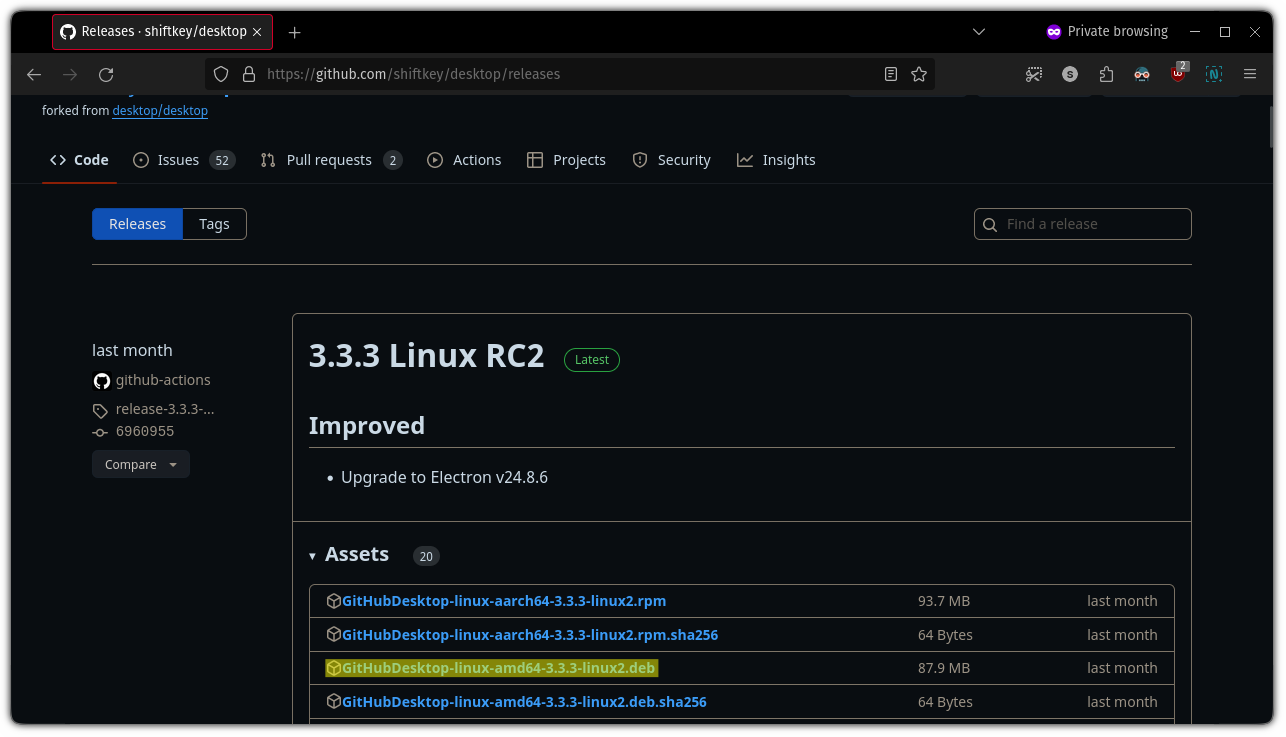
Task: Click the Find a release search field
Action: [1082, 223]
